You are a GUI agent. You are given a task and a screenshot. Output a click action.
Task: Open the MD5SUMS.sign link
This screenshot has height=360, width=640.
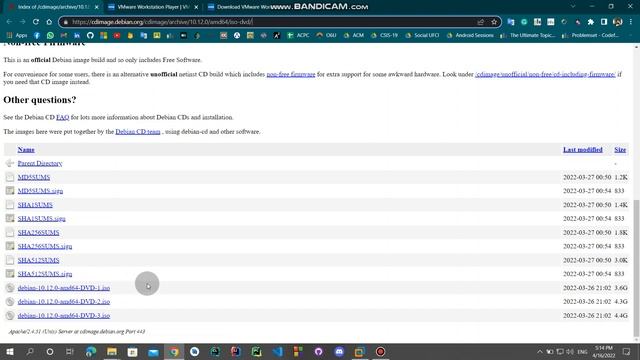(40, 191)
